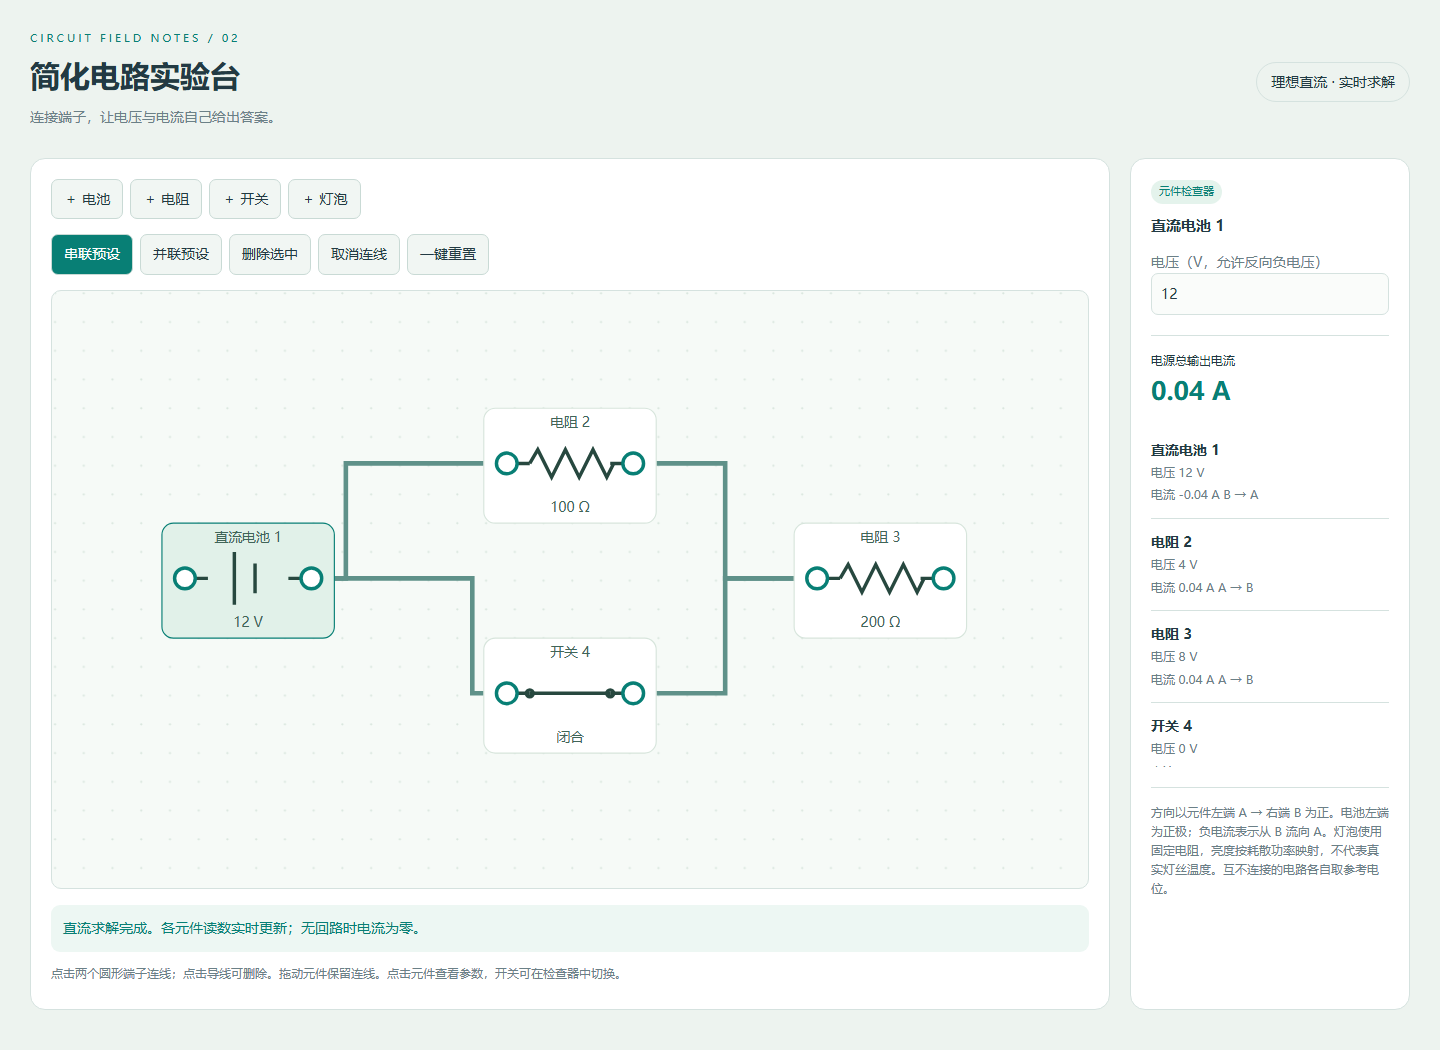Click the right terminal of 直流电池 1
This screenshot has height=1050, width=1440.
point(311,578)
